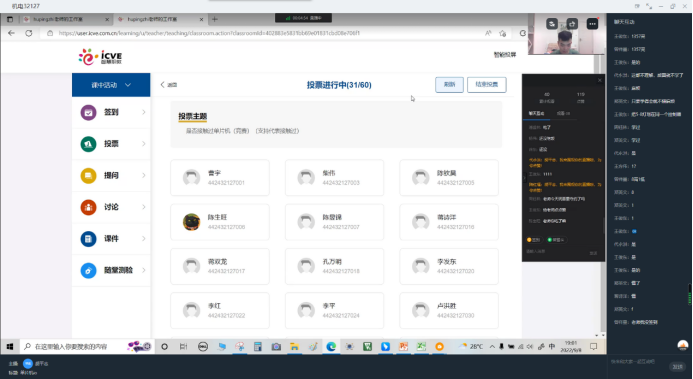This screenshot has width=693, height=379.
Task: Open the Edge browser taskbar icon
Action: pos(331,347)
